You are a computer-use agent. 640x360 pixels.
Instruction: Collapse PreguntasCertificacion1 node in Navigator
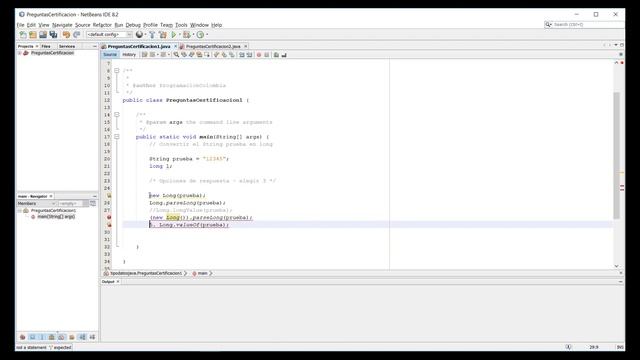[x=19, y=211]
